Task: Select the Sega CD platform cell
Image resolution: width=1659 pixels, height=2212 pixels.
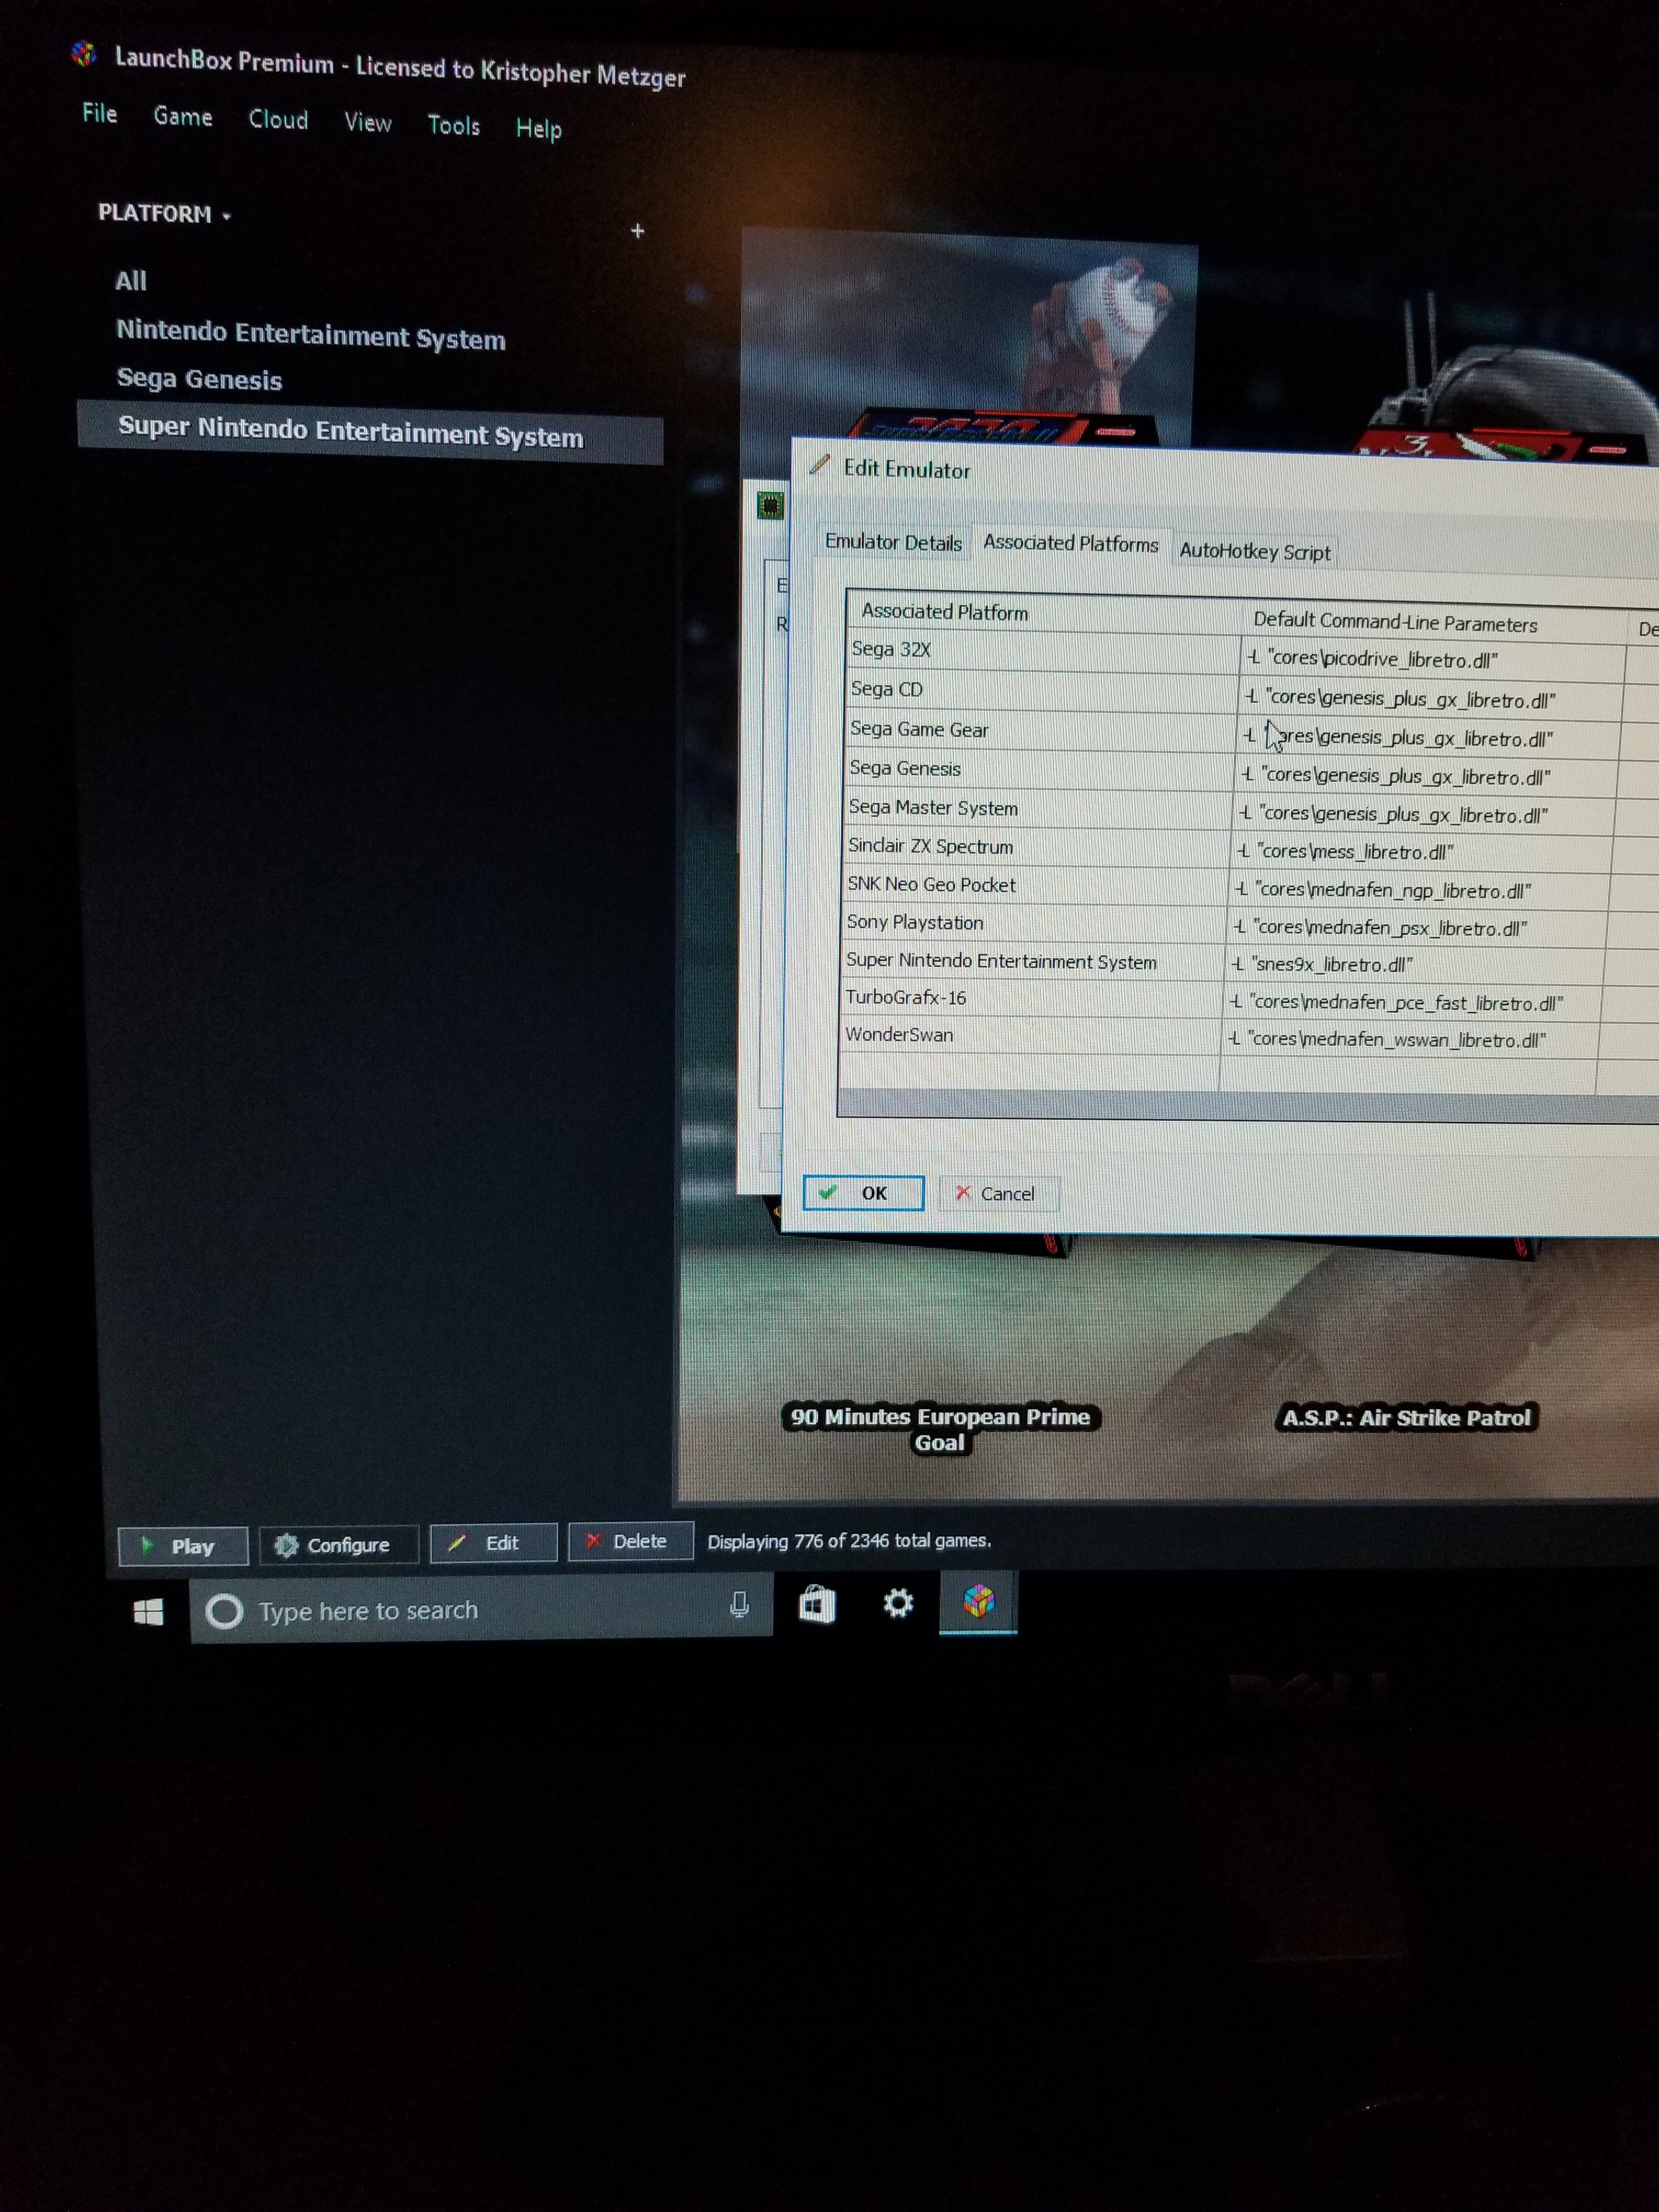Action: point(1042,691)
